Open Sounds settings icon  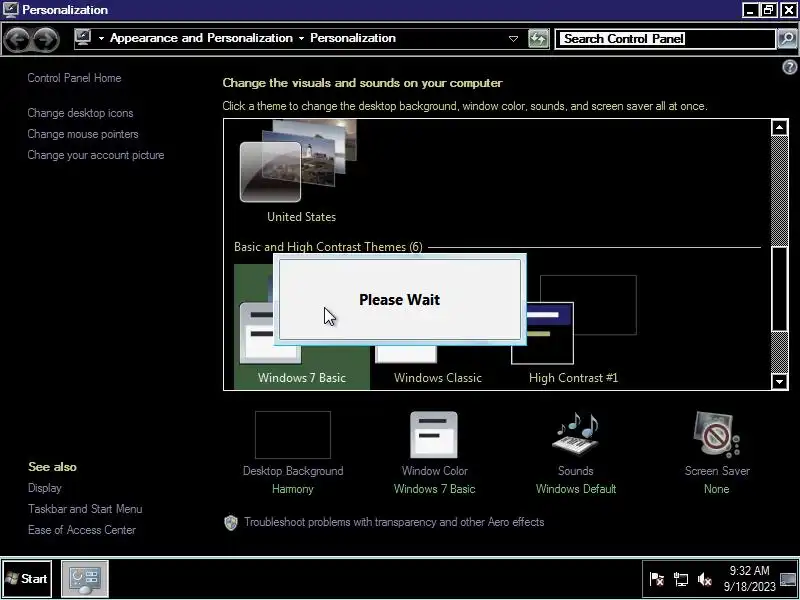point(576,434)
